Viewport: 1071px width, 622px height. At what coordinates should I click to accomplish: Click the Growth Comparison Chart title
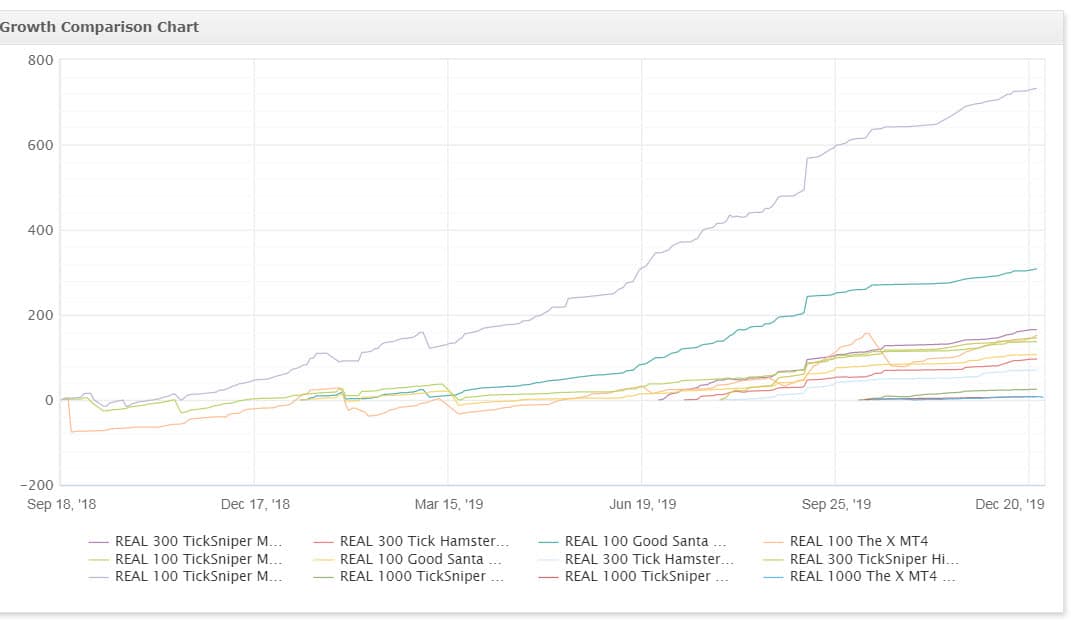pos(99,27)
